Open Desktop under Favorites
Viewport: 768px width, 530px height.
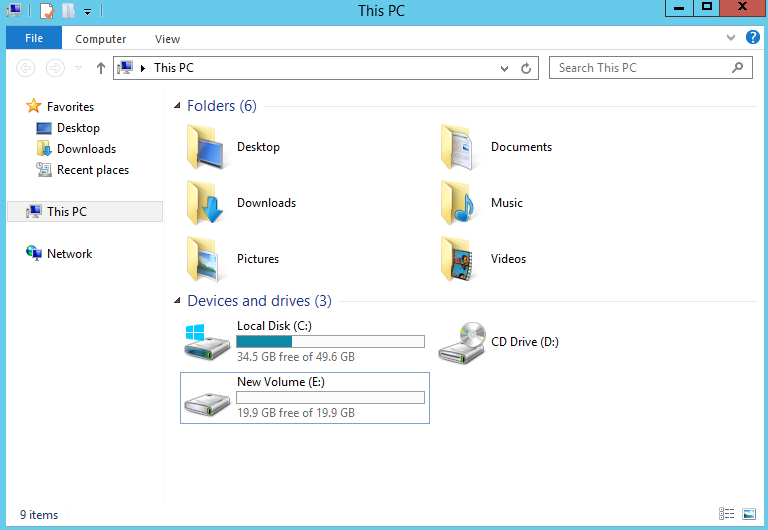[78, 128]
